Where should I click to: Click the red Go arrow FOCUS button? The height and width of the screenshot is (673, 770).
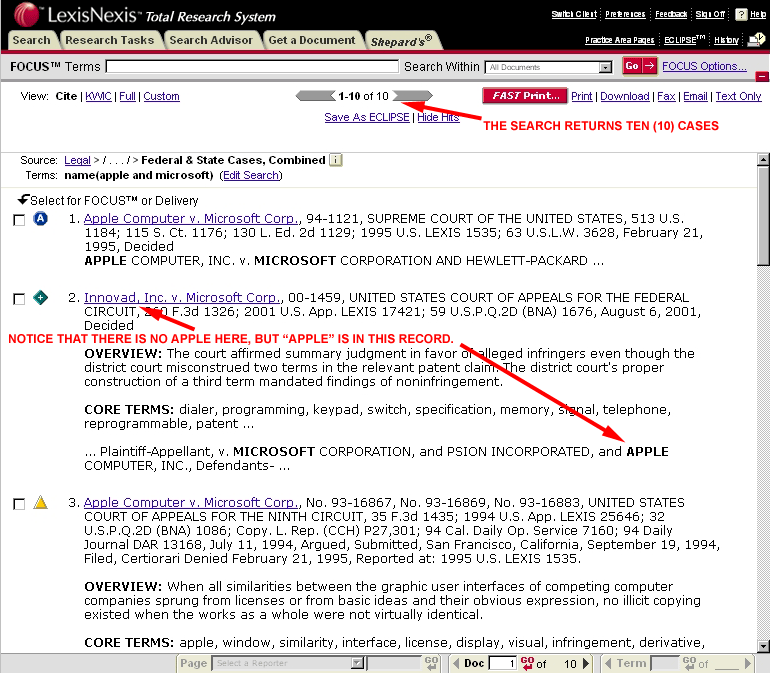[x=639, y=66]
